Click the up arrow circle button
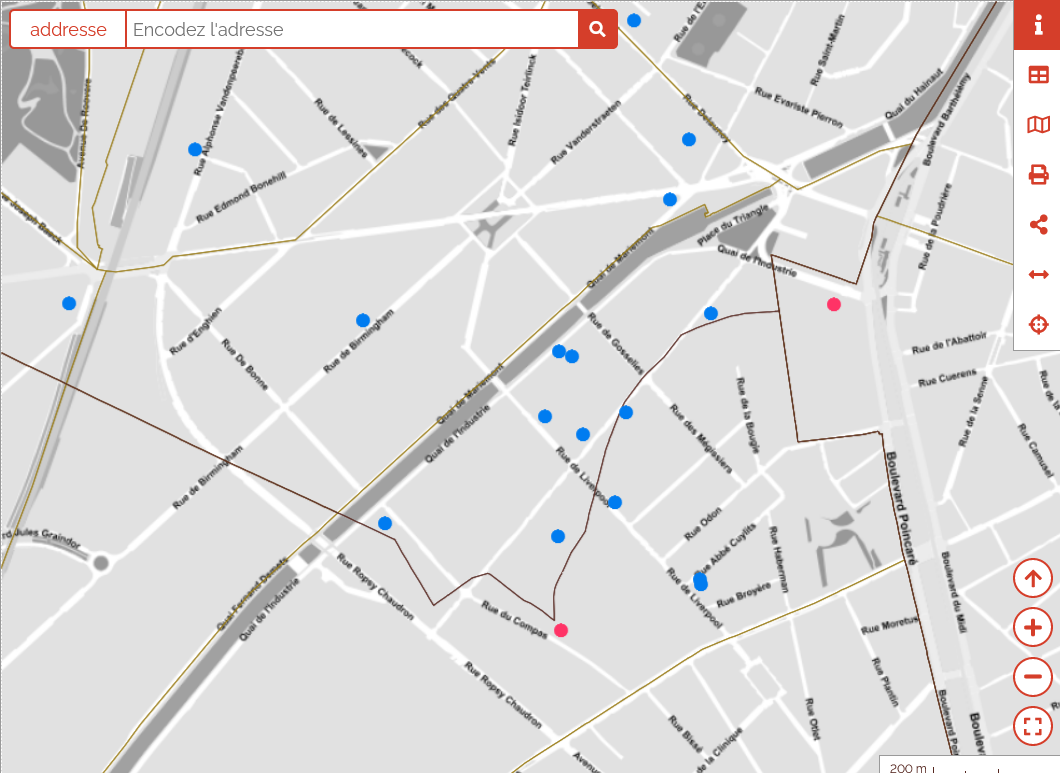 point(1033,578)
